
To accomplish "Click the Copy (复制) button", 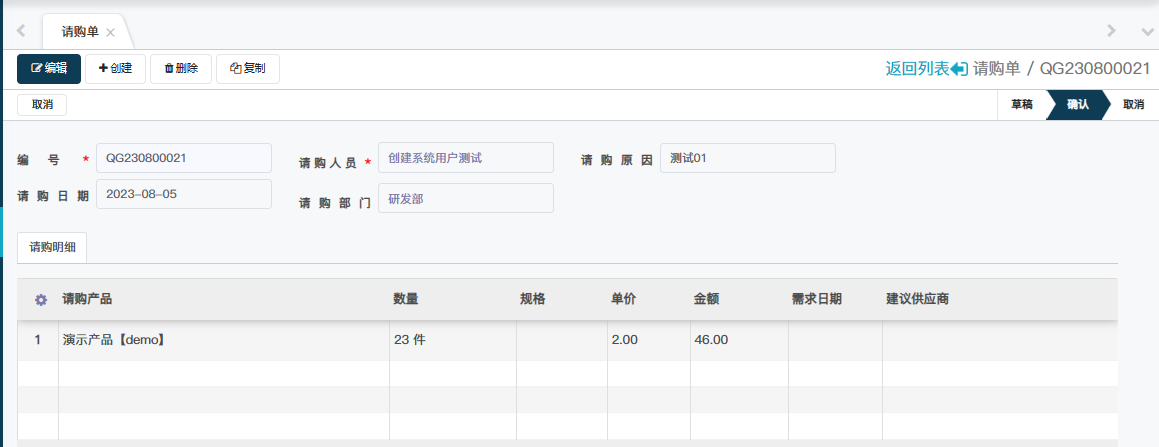I will pyautogui.click(x=247, y=69).
